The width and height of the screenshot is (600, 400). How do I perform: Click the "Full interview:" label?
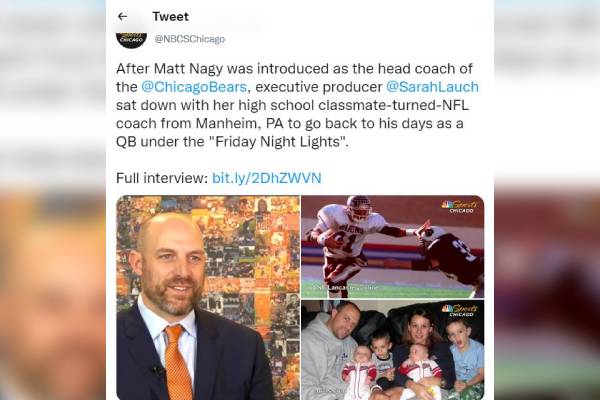pyautogui.click(x=161, y=178)
